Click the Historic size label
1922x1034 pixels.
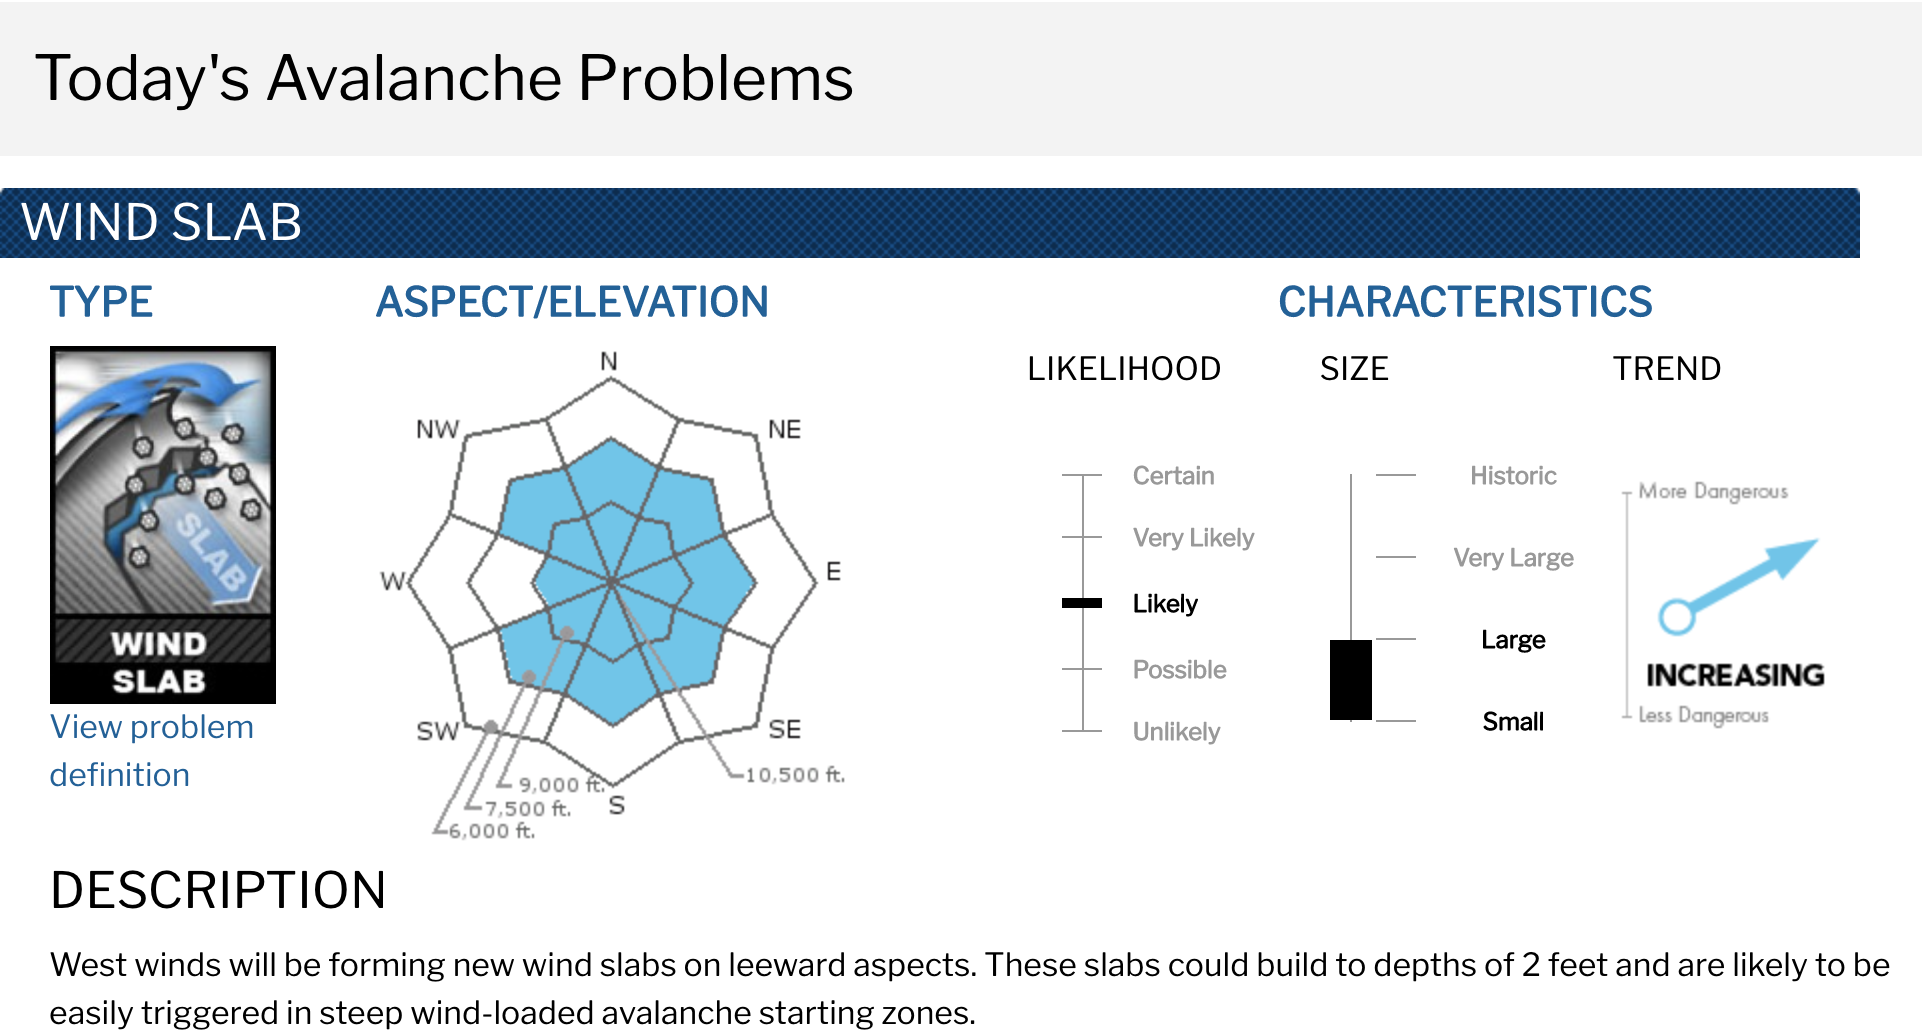(1513, 476)
